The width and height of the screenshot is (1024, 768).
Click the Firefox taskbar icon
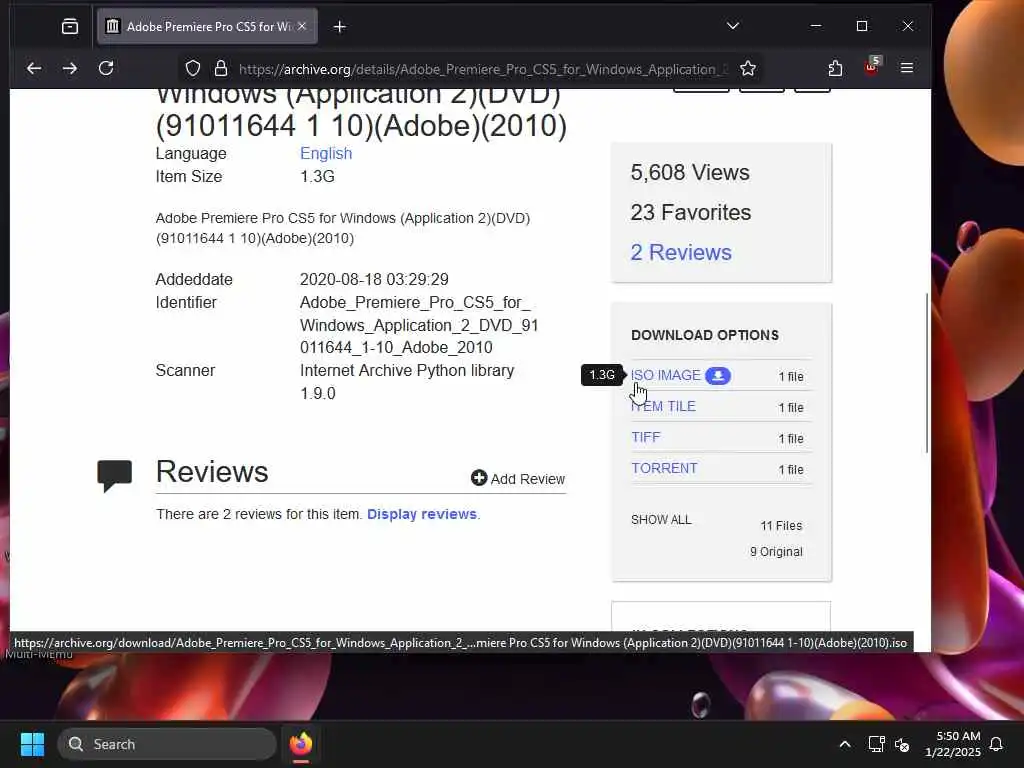[x=300, y=744]
